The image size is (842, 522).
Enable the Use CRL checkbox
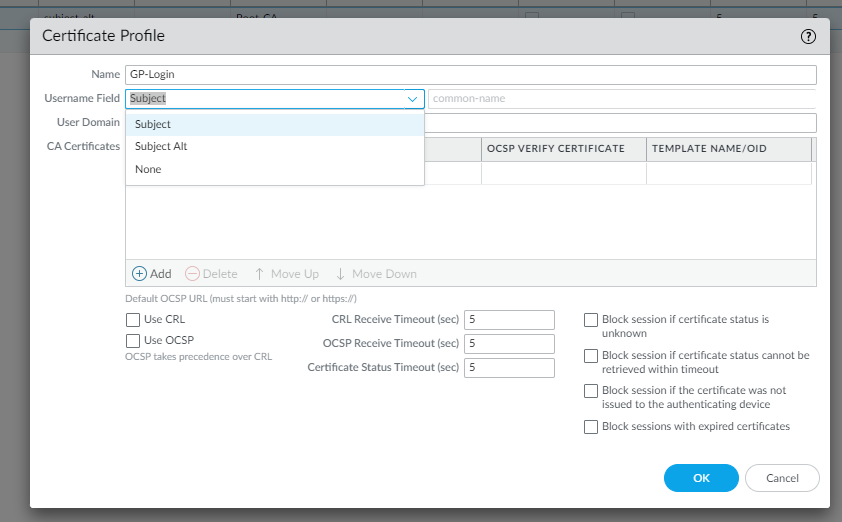point(133,320)
